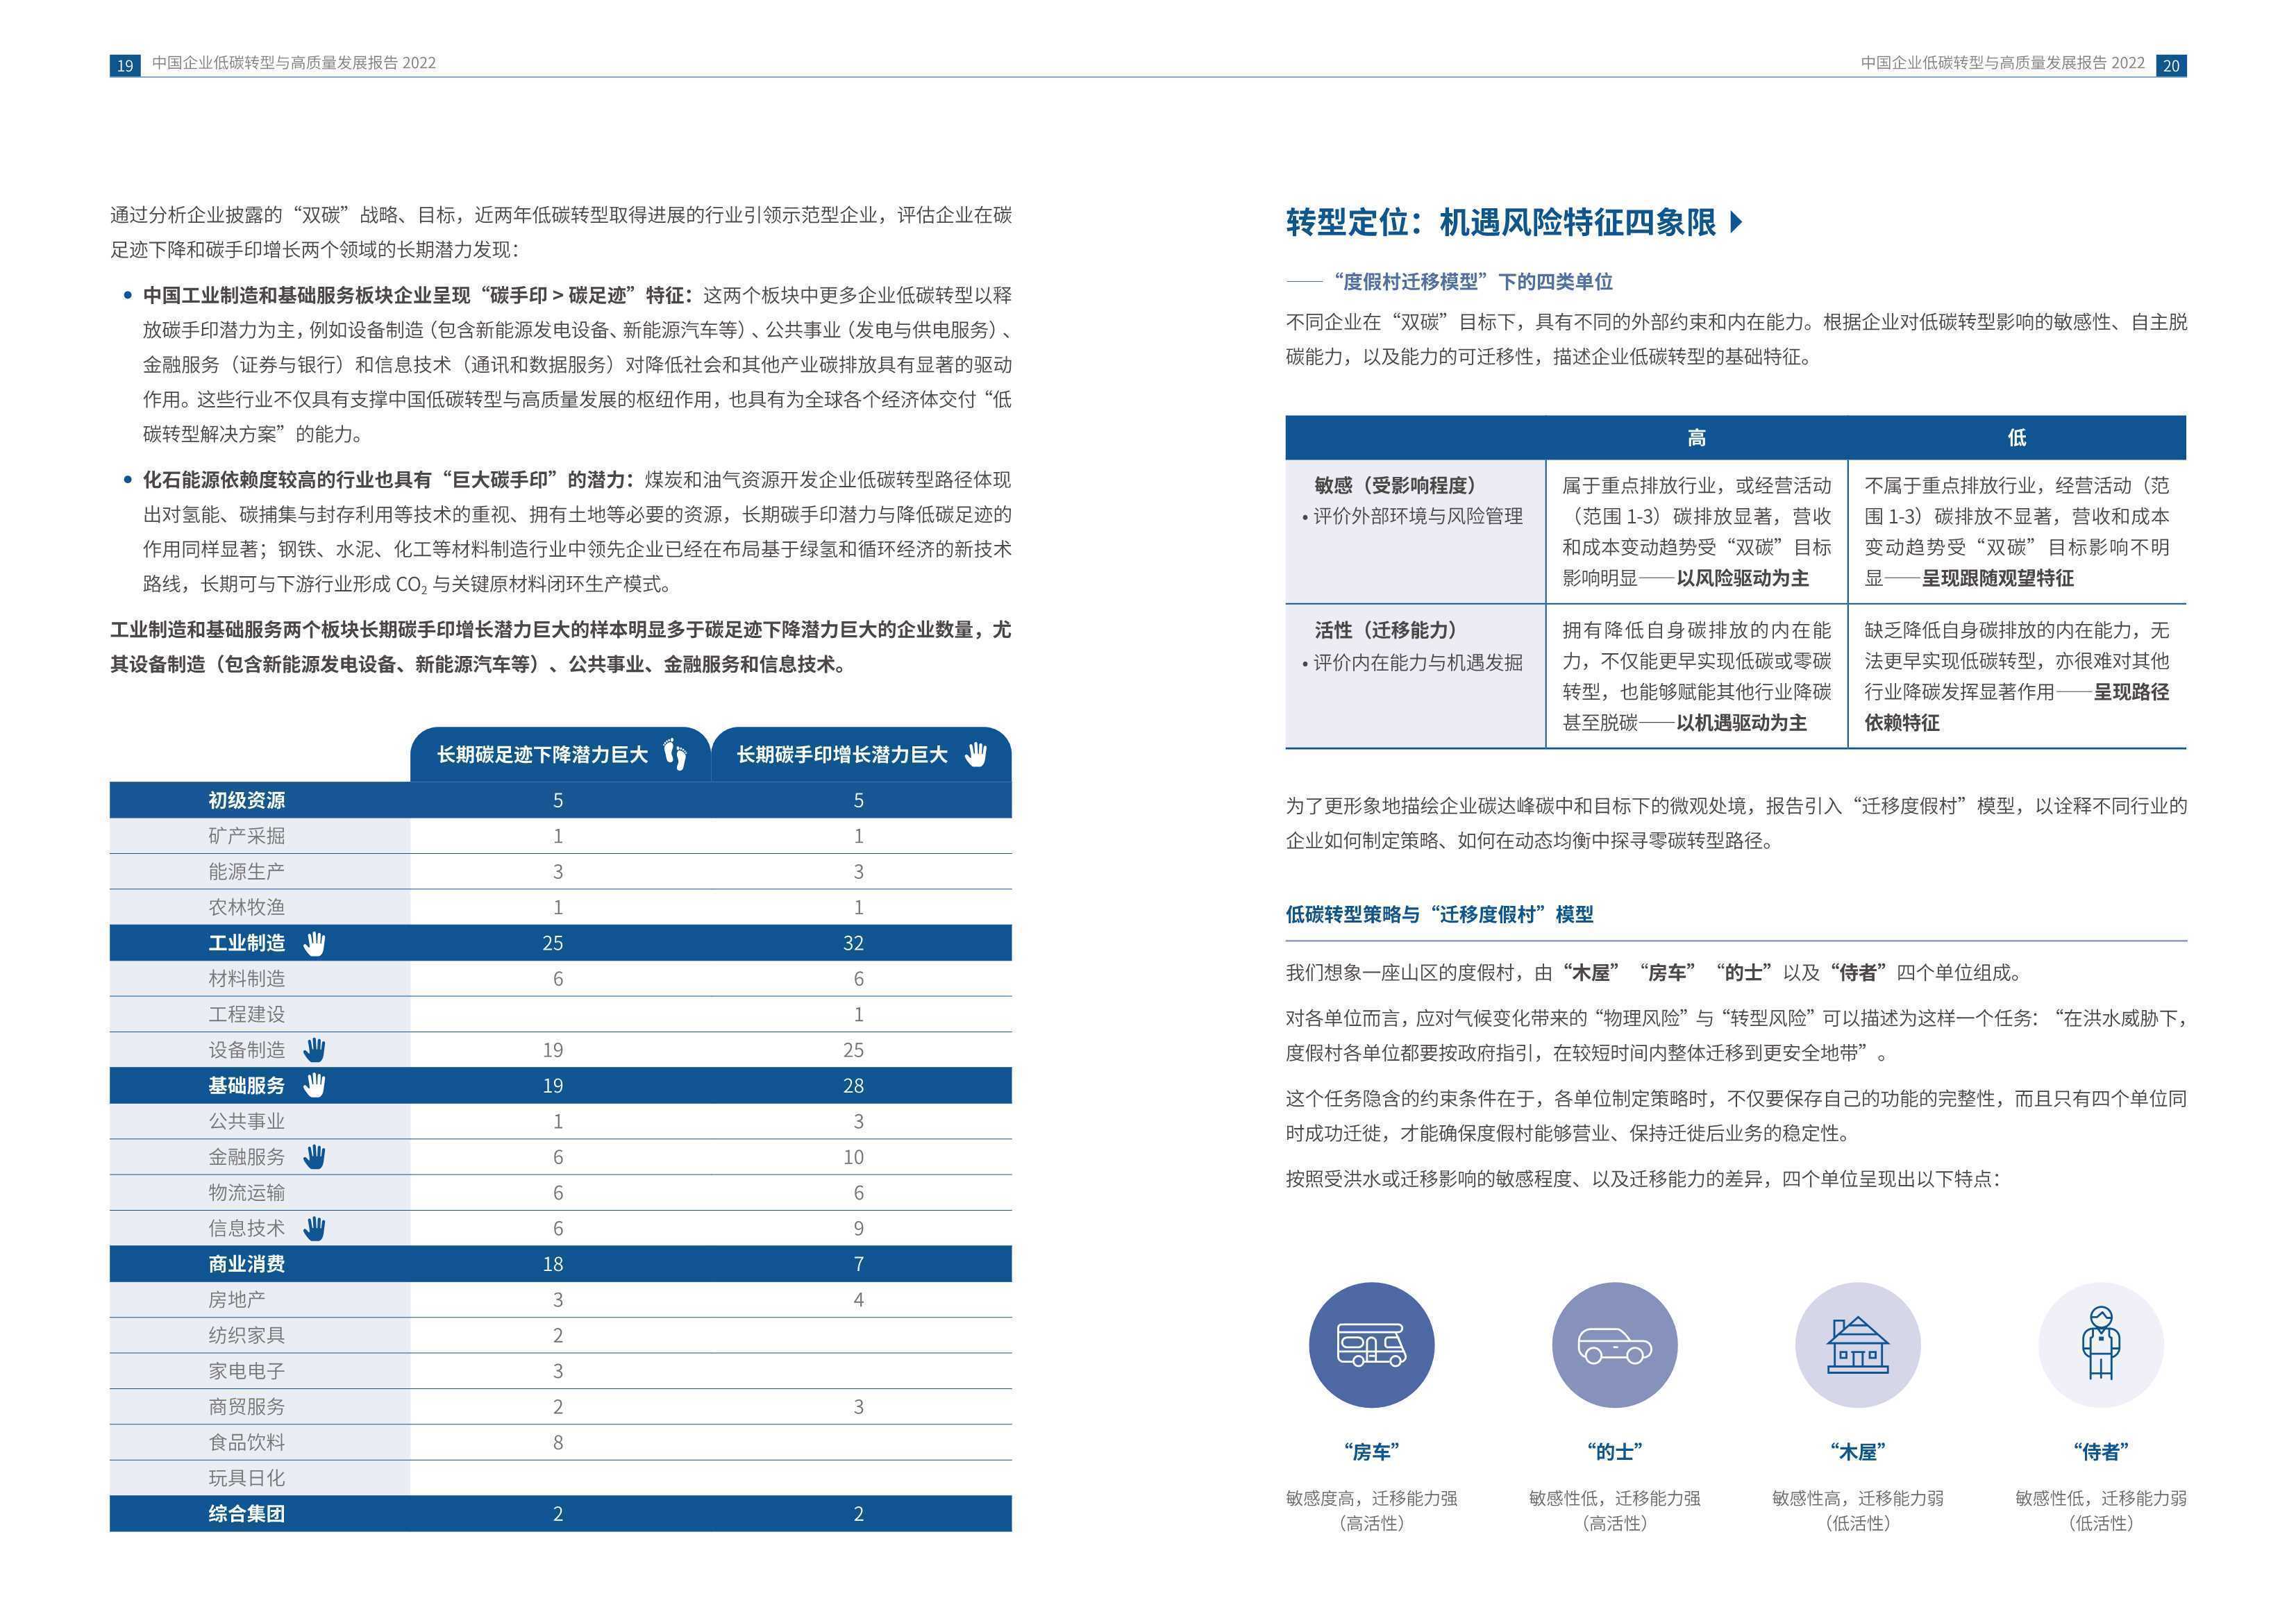Click the 纺织家具 row label
The image size is (2296, 1623).
click(x=246, y=1335)
